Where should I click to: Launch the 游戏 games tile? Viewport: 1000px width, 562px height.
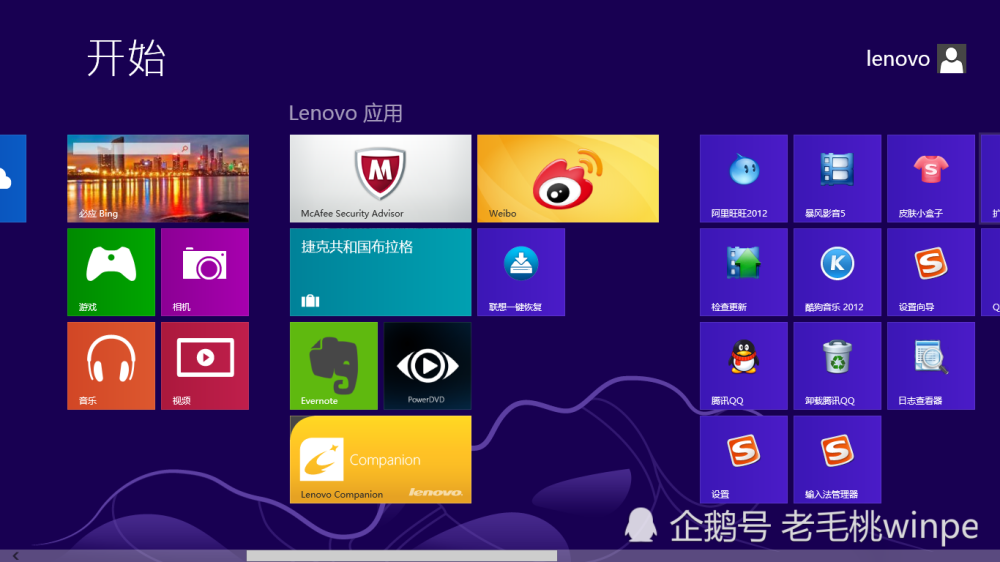(x=111, y=272)
